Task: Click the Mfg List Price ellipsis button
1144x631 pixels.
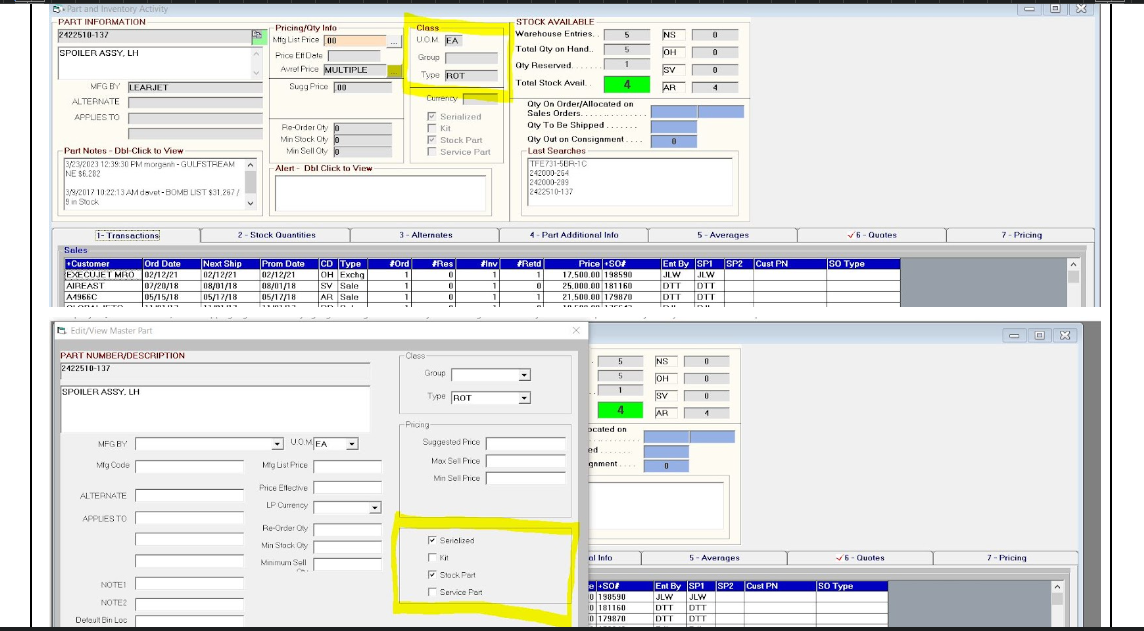Action: pyautogui.click(x=394, y=41)
